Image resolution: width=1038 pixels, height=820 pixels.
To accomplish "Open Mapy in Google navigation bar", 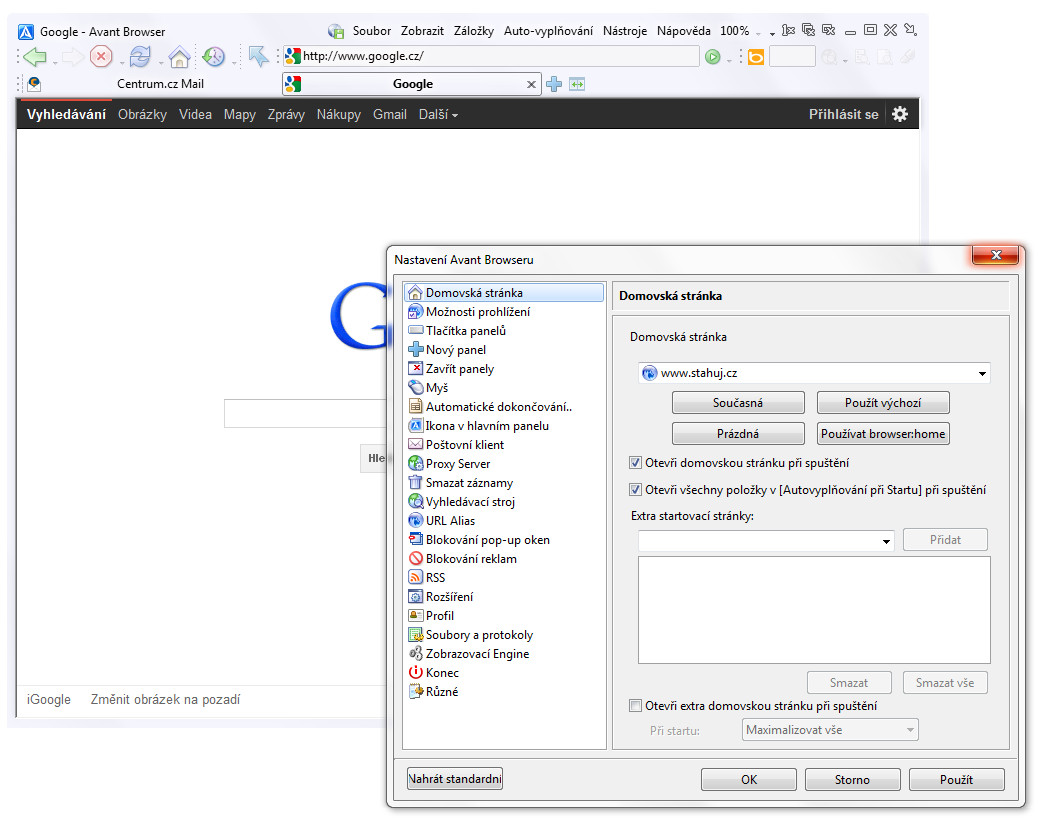I will pyautogui.click(x=240, y=114).
